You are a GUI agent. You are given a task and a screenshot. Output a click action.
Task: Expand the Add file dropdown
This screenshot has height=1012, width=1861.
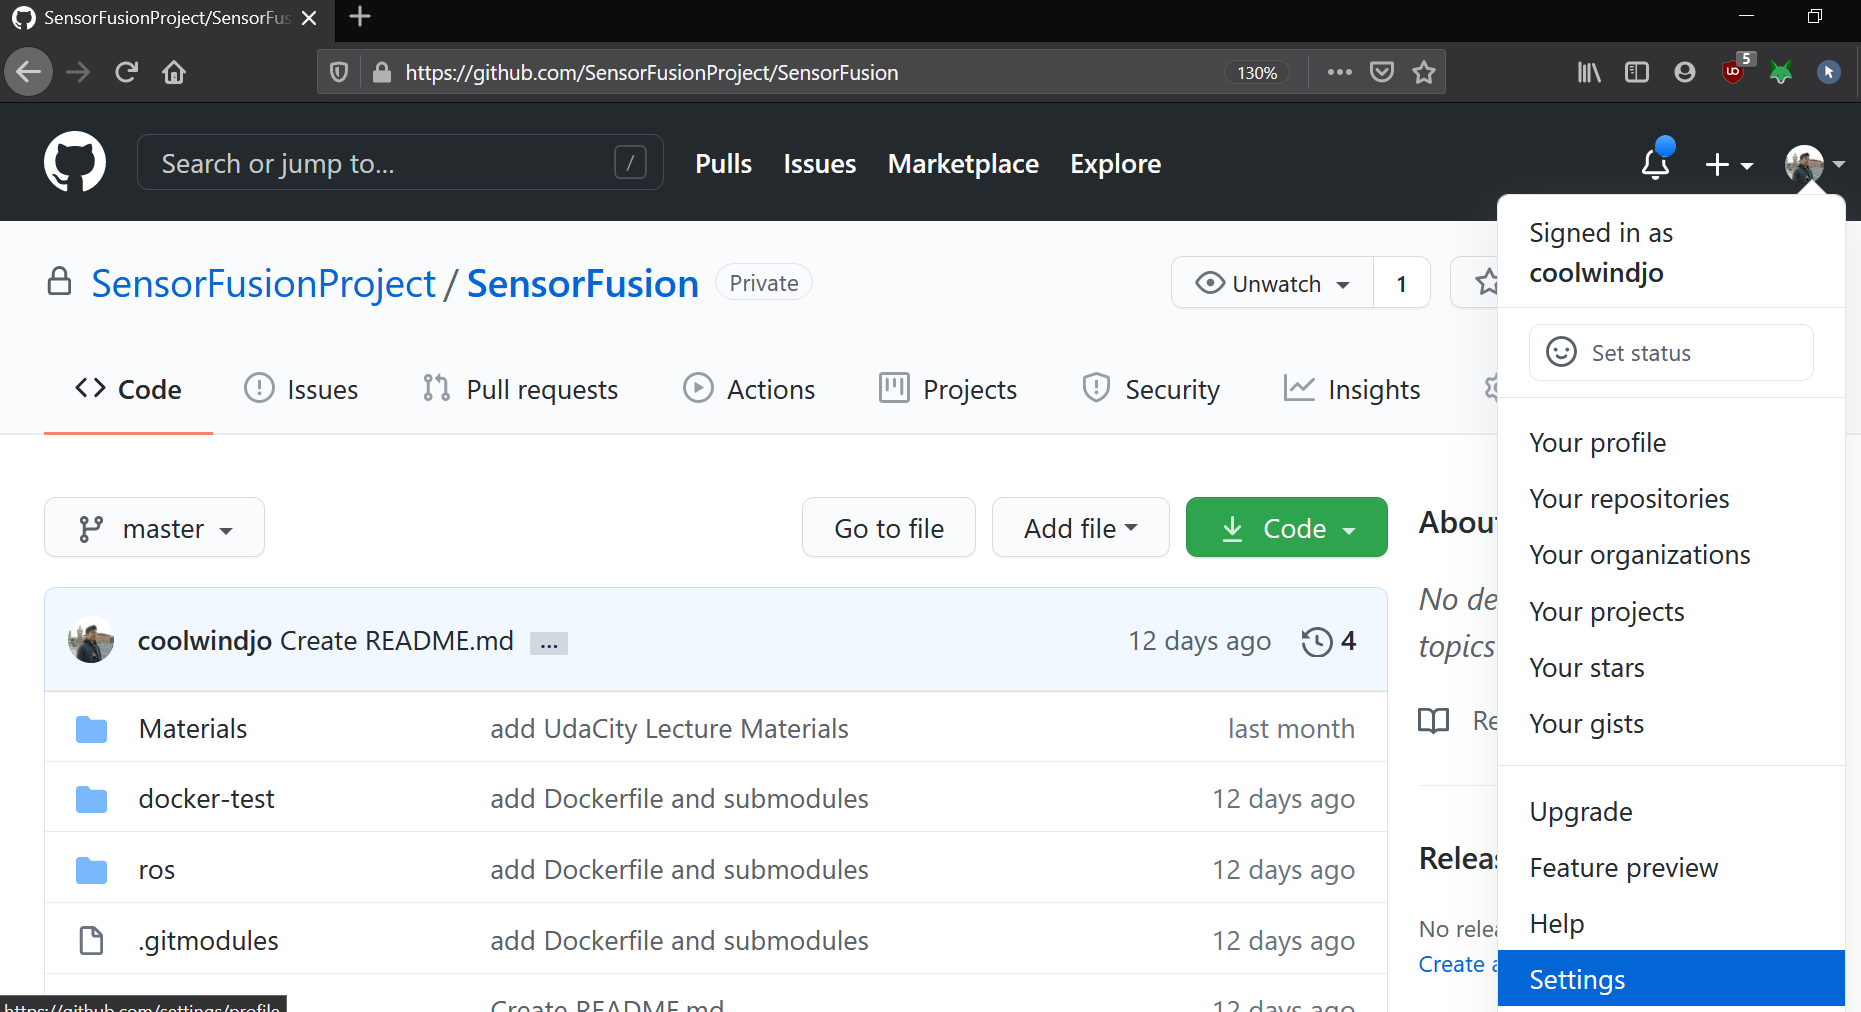pos(1081,528)
